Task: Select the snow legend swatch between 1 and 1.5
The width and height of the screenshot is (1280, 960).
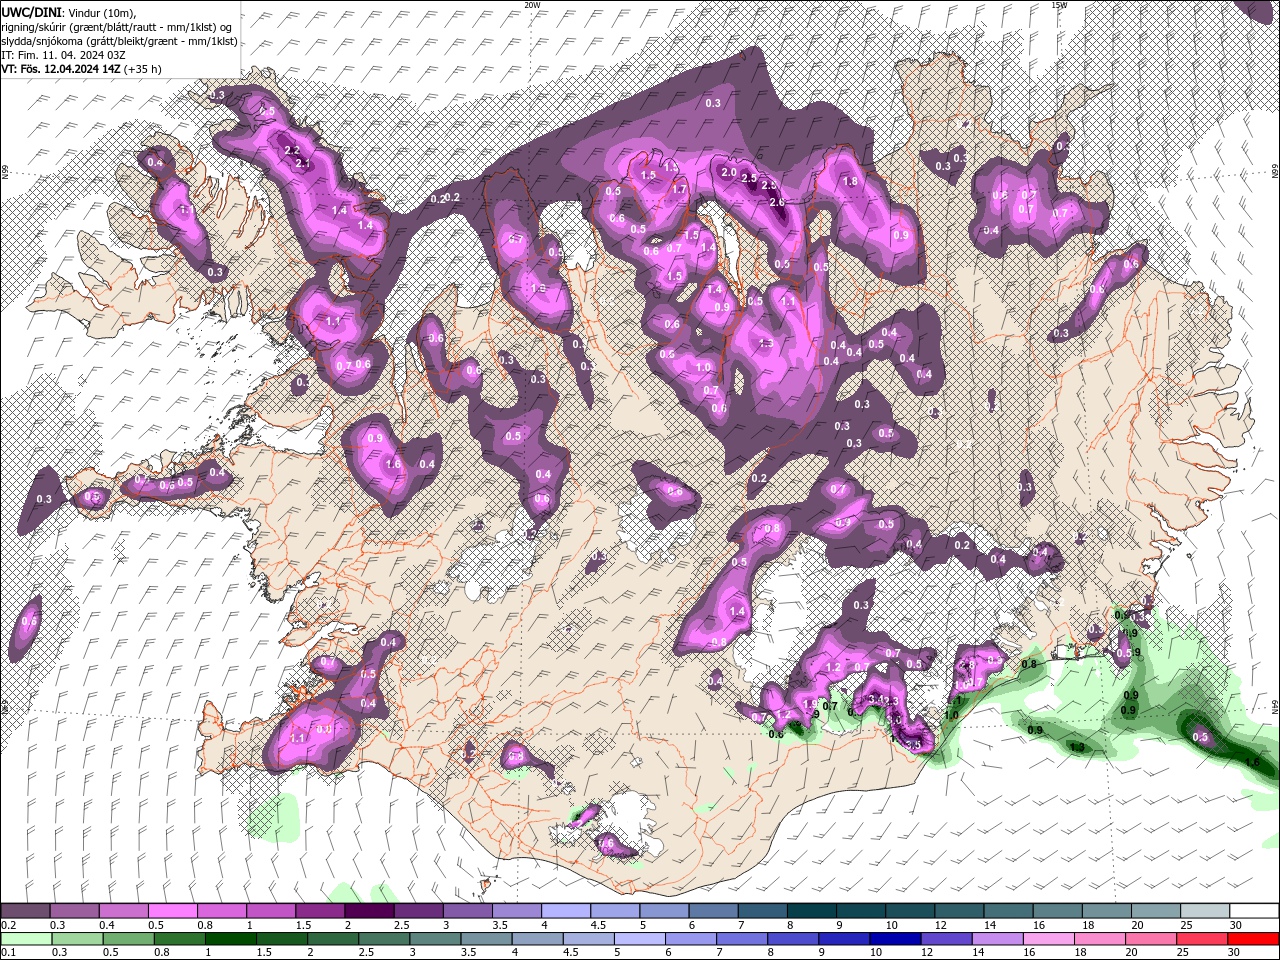Action: [x=270, y=911]
